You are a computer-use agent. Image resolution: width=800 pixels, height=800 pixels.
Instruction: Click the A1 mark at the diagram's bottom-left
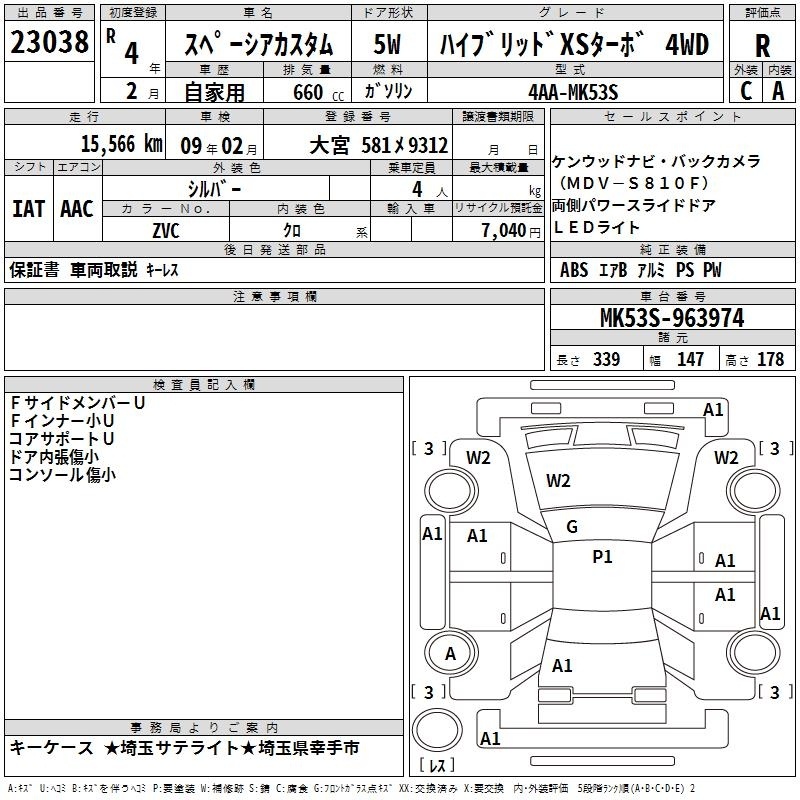(490, 738)
